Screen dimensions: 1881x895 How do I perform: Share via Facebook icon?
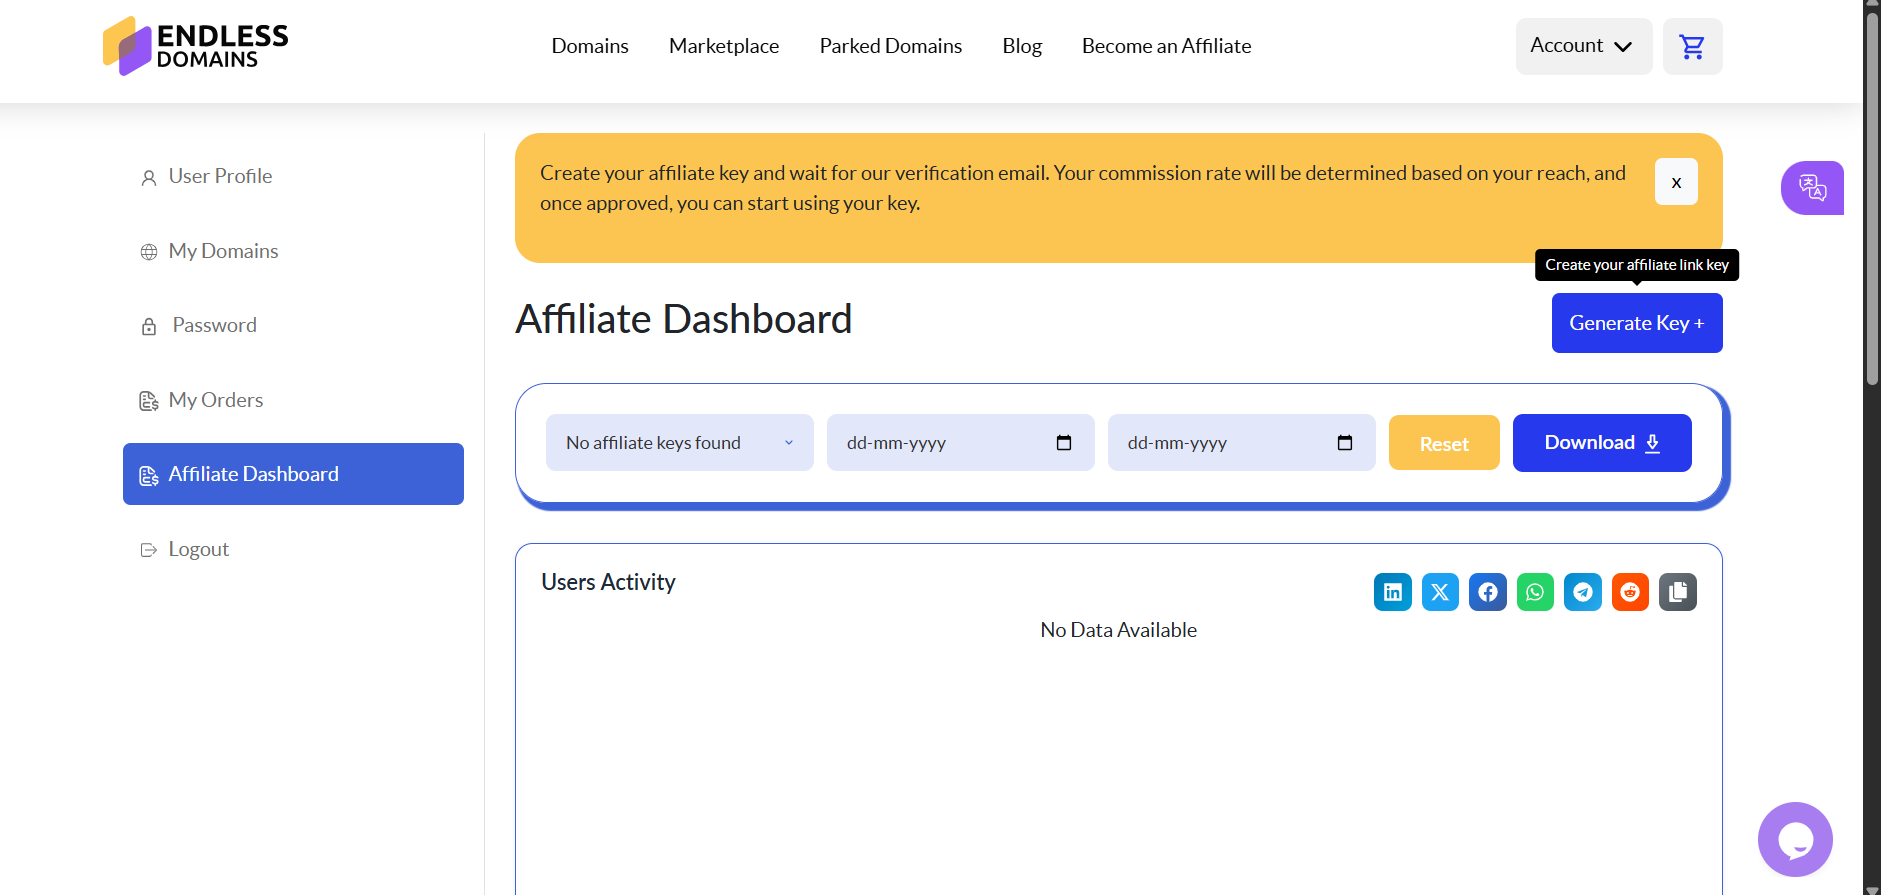1488,592
